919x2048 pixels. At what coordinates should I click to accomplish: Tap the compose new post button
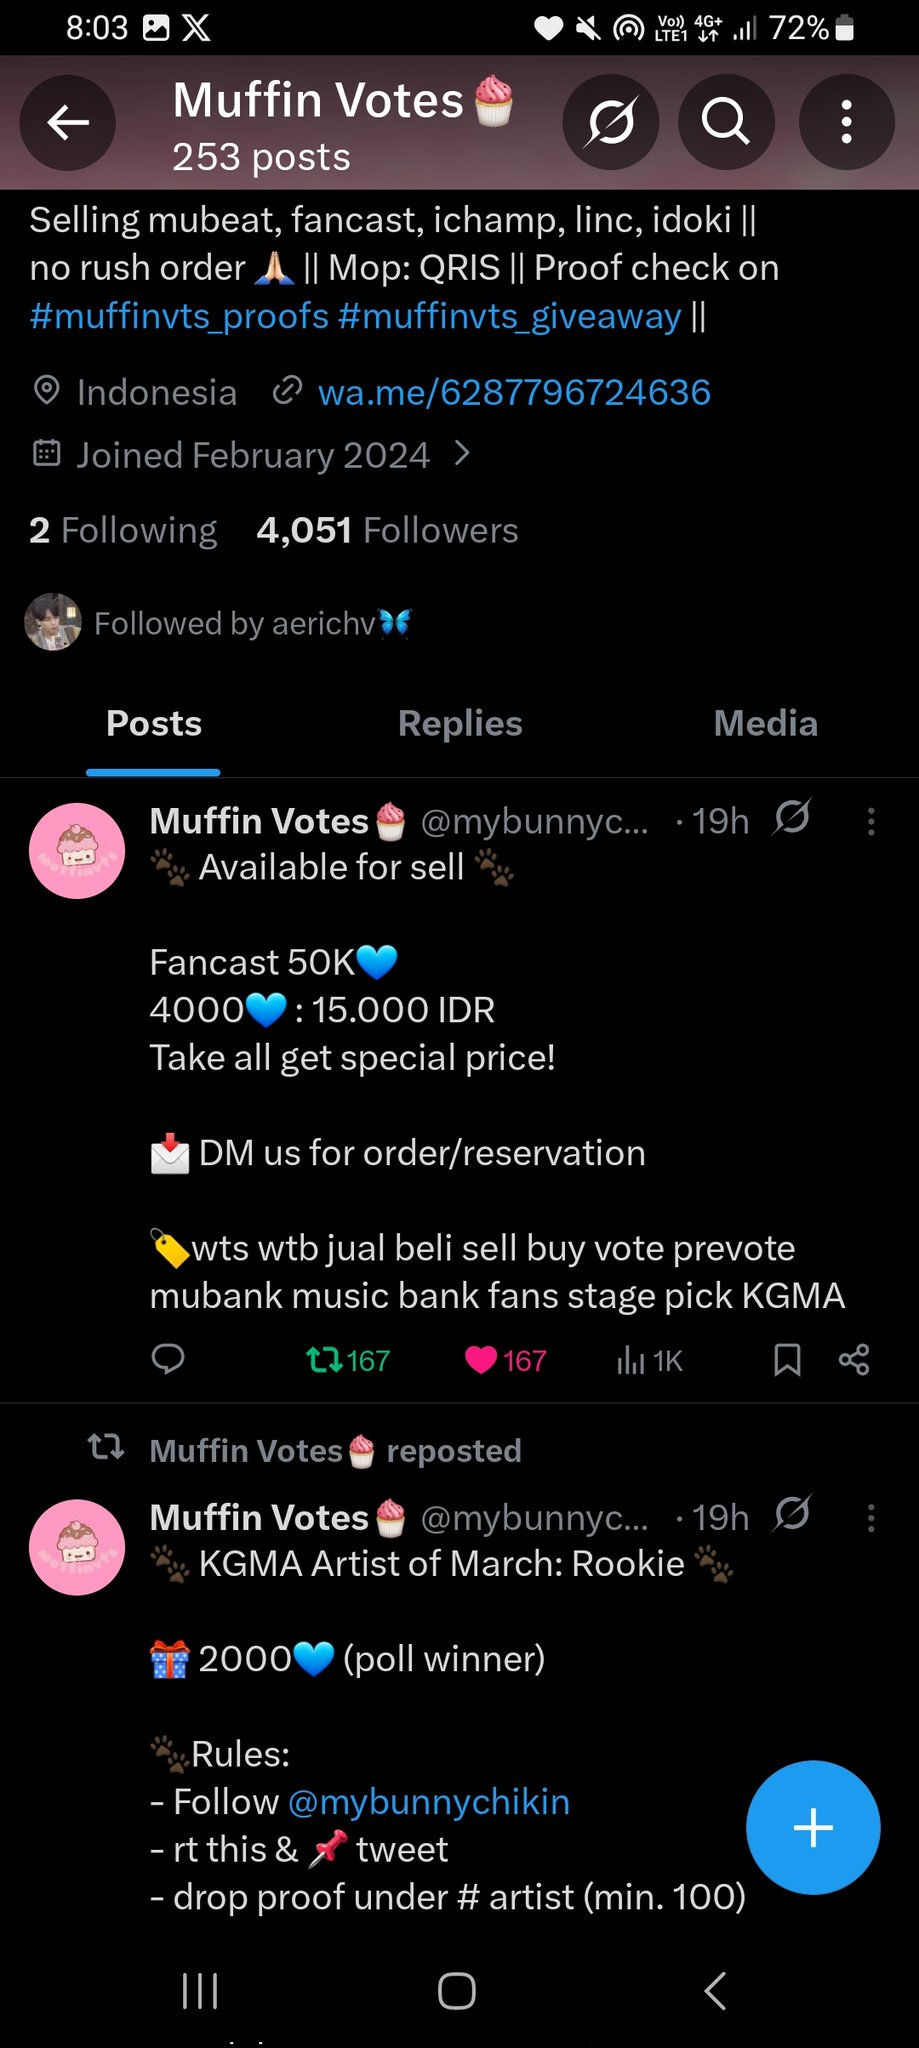(x=813, y=1827)
